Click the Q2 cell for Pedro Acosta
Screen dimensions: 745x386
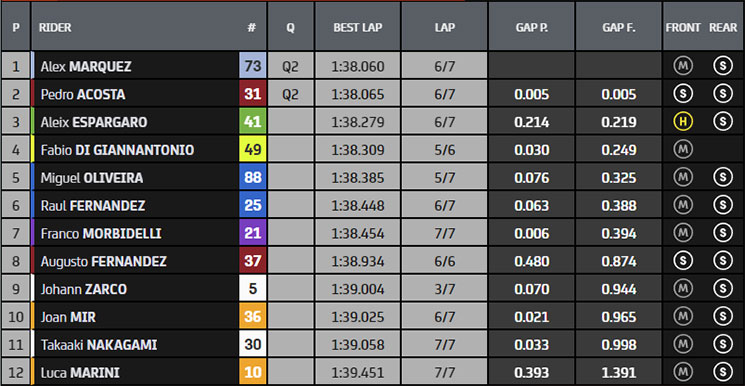290,94
